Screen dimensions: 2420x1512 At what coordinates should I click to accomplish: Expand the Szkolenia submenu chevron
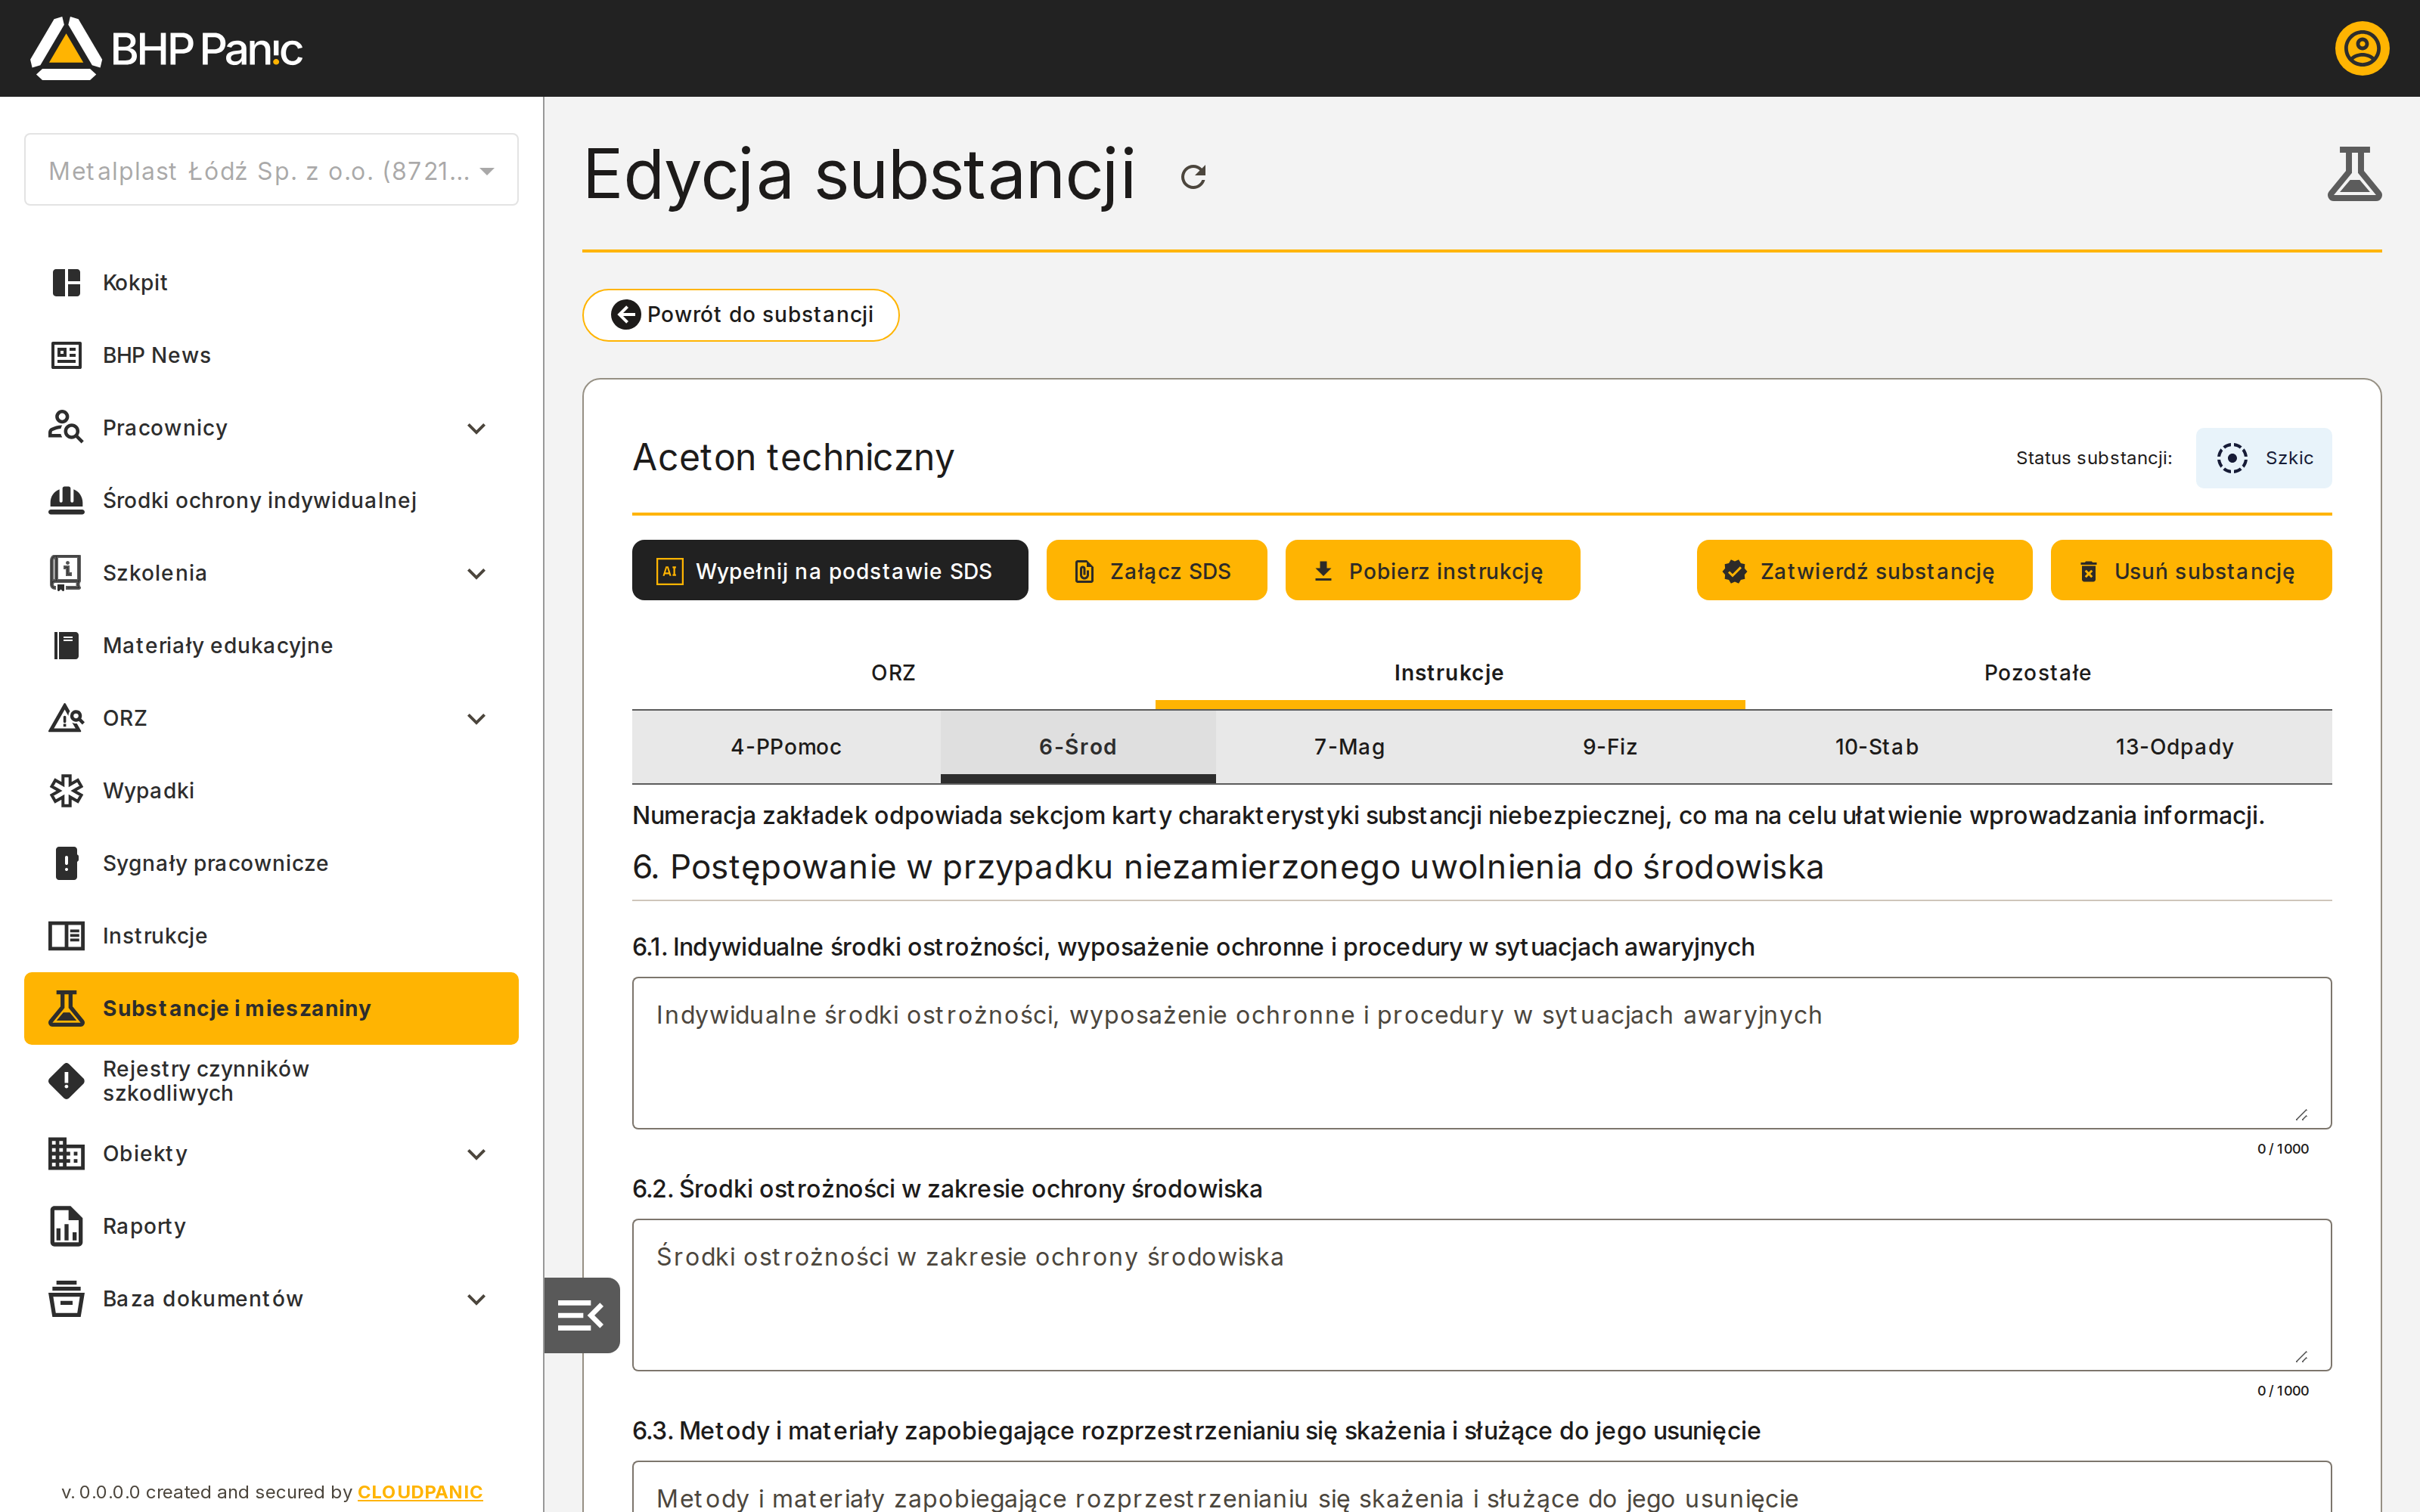click(x=477, y=573)
